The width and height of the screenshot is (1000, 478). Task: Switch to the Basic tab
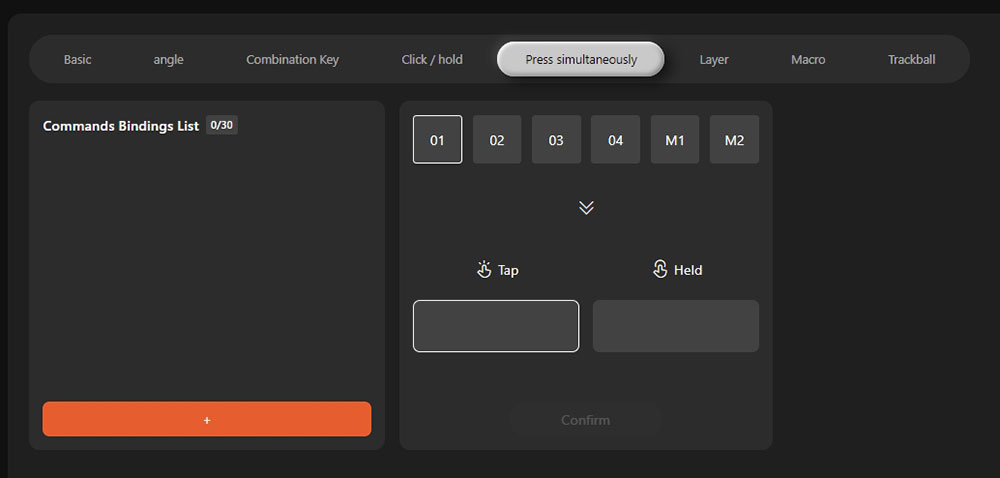[x=77, y=59]
